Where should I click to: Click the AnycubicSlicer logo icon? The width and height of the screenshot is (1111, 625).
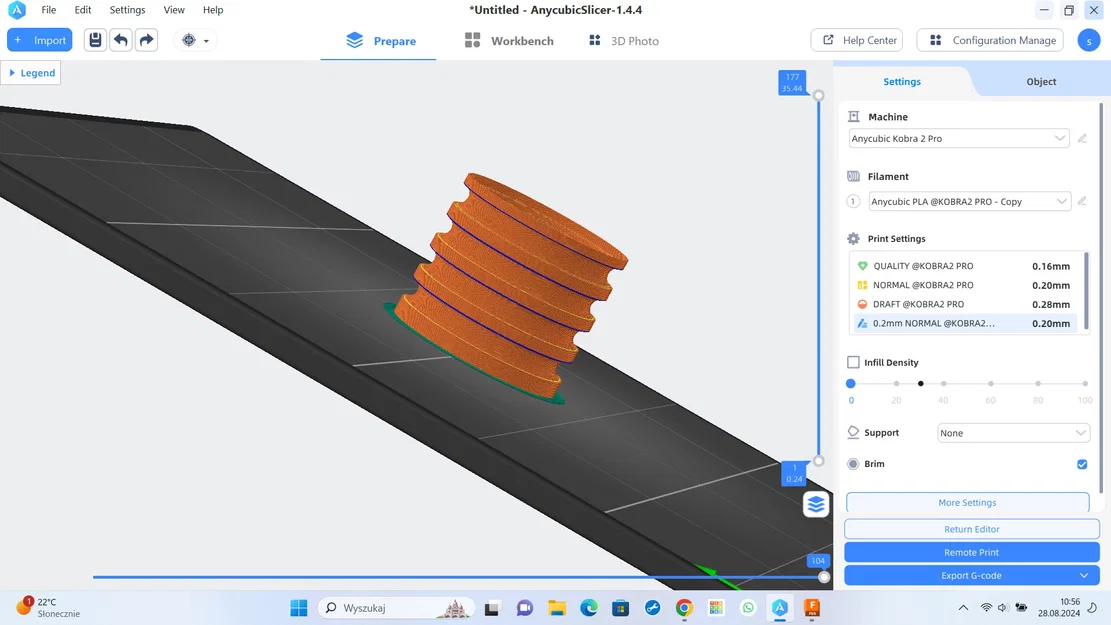point(16,10)
